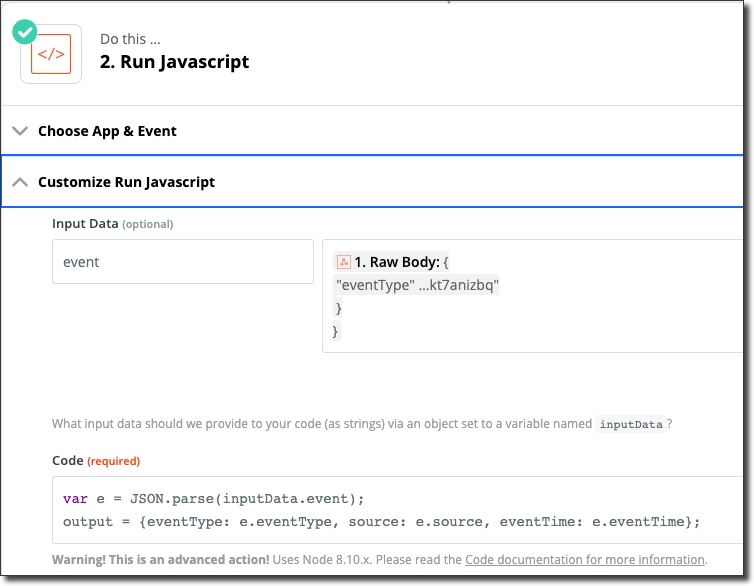Open the Choose App & Event section
This screenshot has width=754, height=586.
(107, 131)
